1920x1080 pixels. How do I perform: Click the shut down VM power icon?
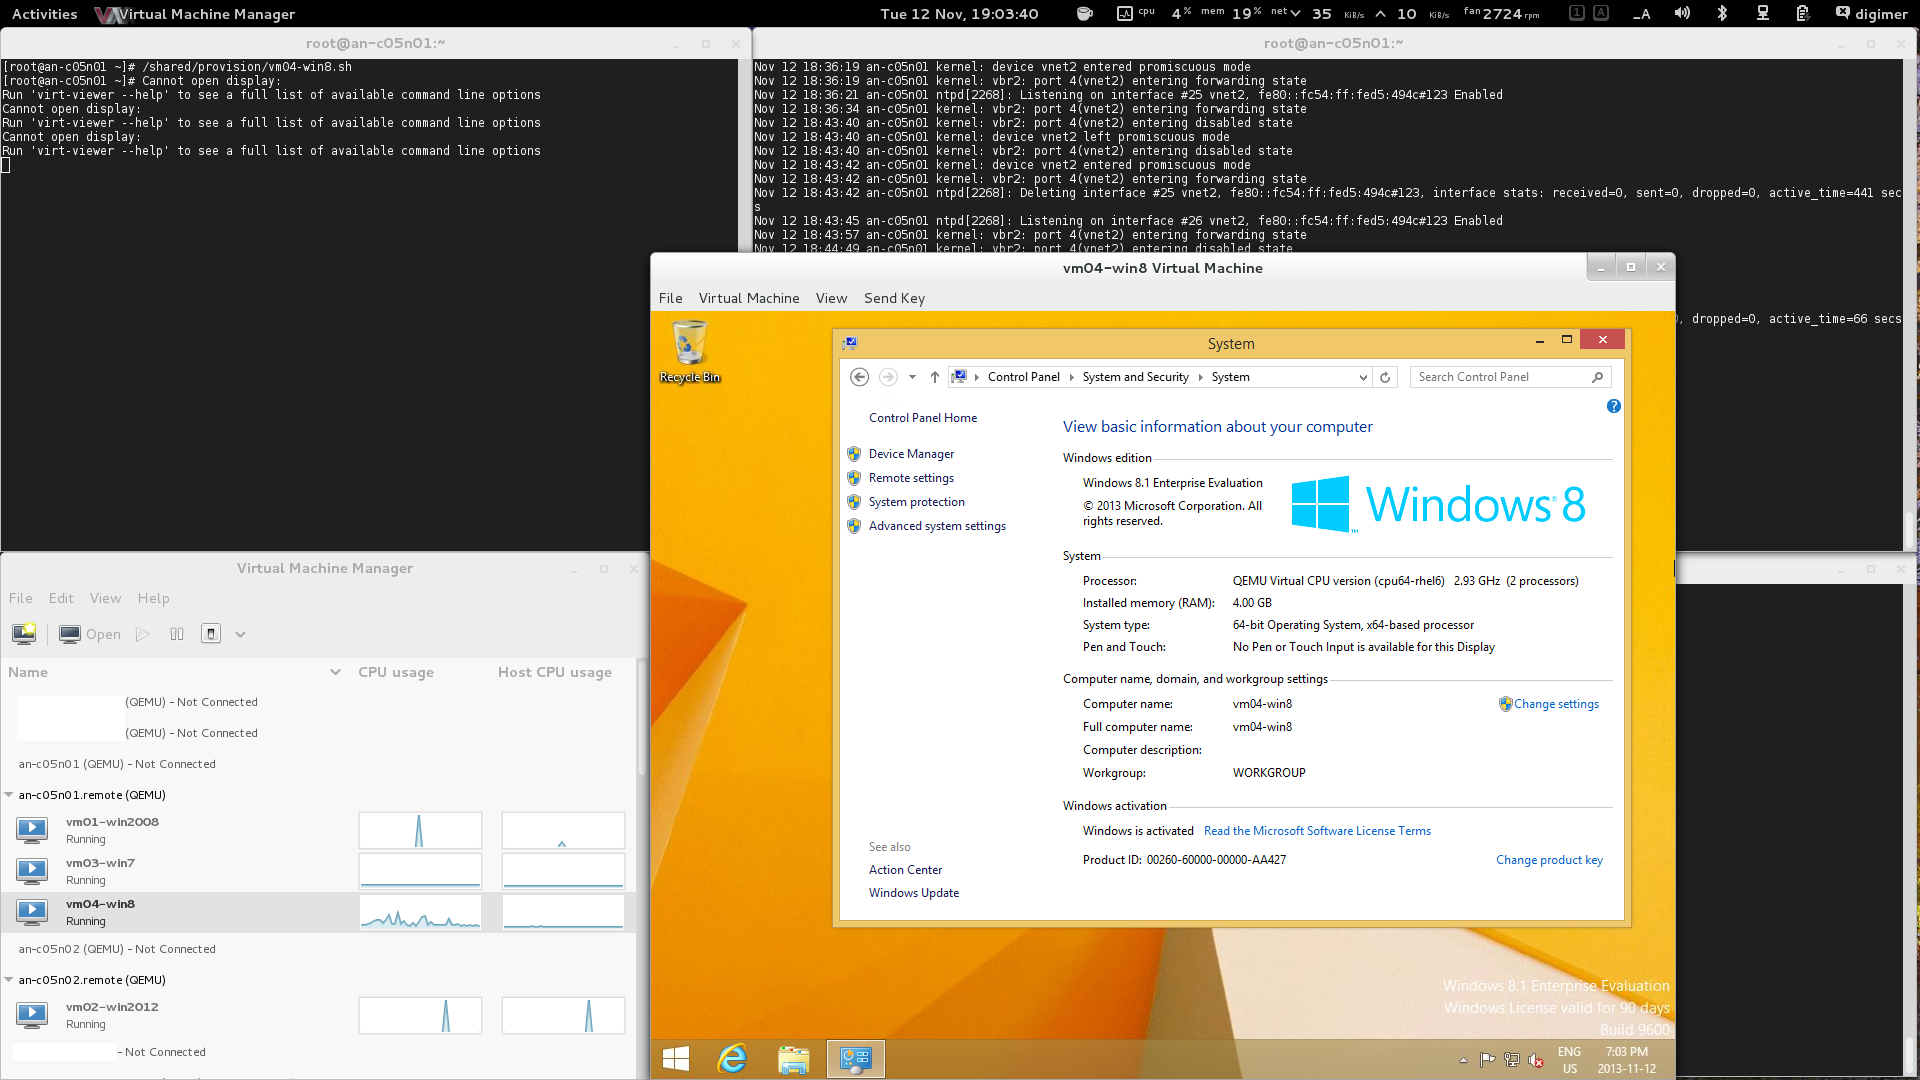(x=211, y=634)
